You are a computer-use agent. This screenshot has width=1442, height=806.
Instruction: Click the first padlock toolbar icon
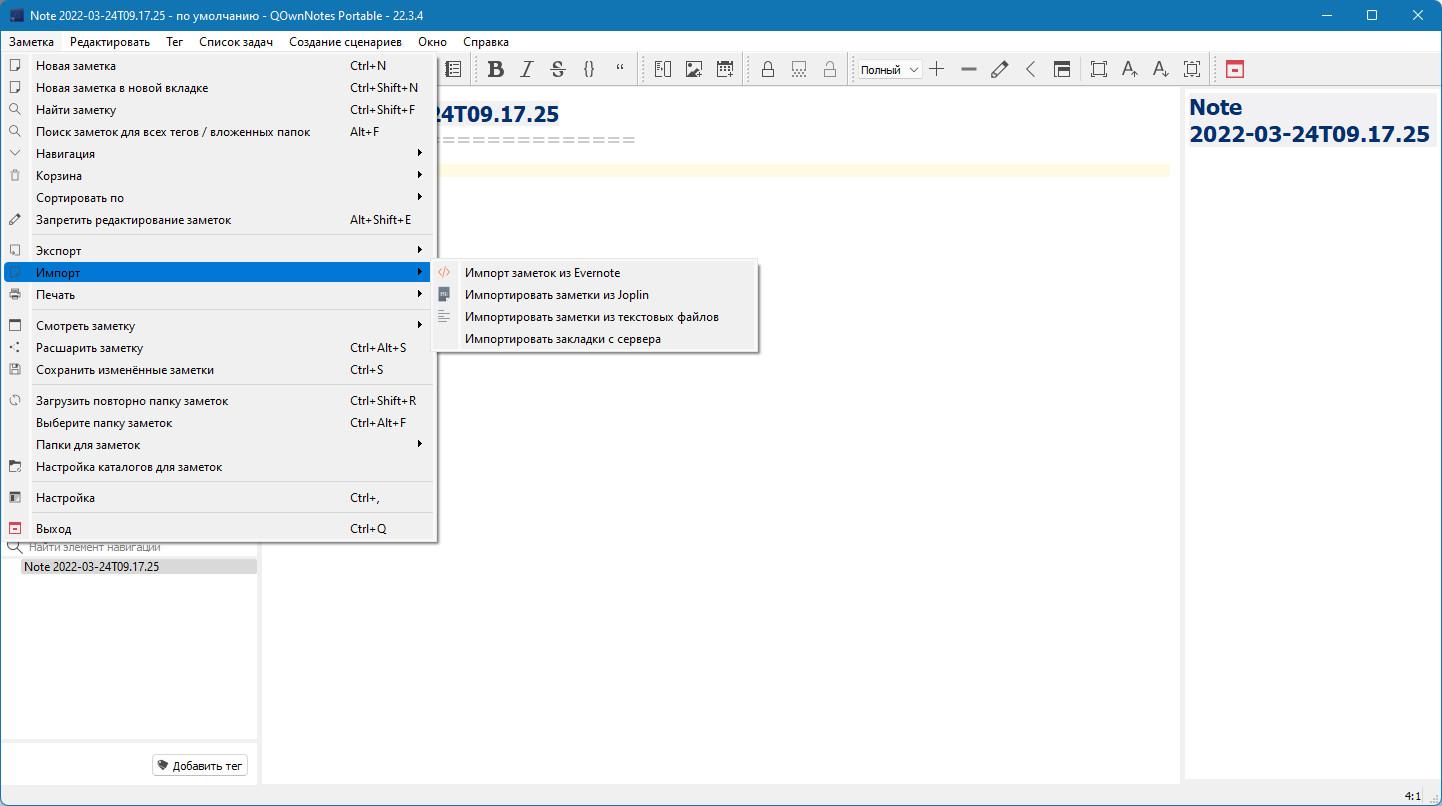point(768,69)
